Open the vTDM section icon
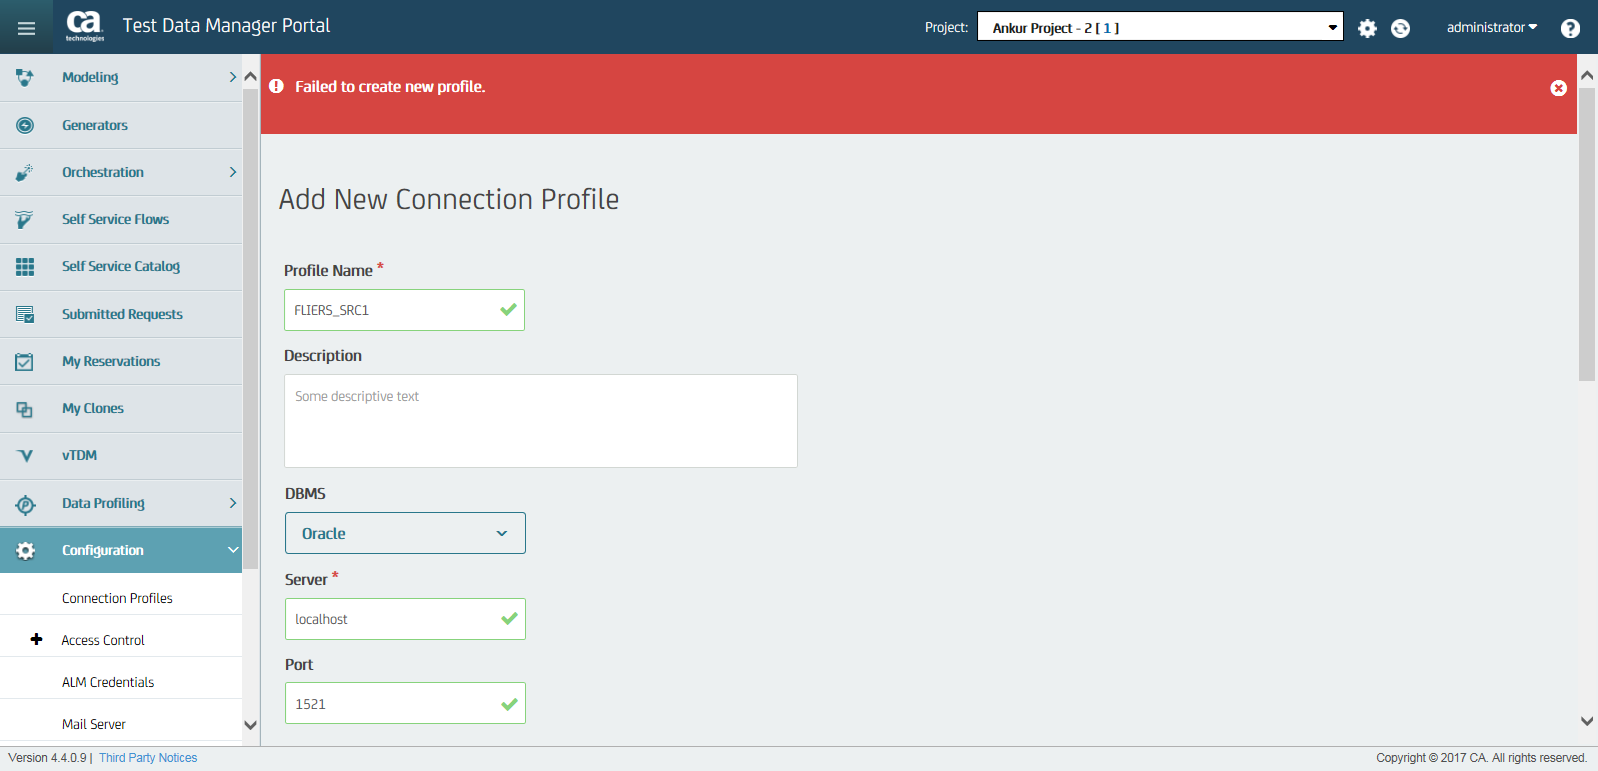1598x771 pixels. click(24, 455)
